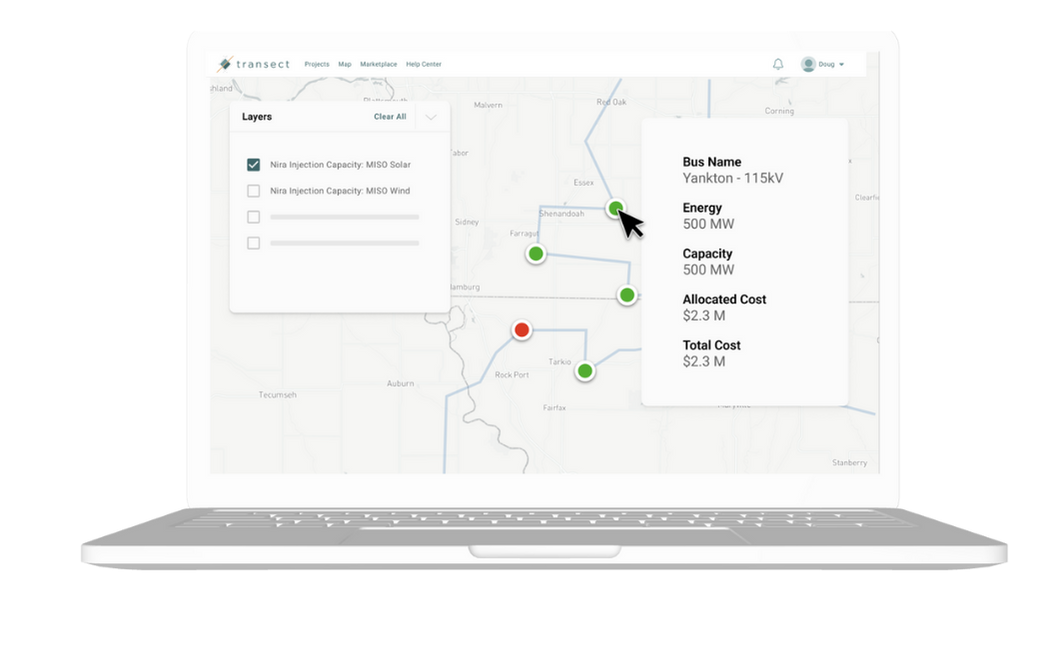The image size is (1057, 671).
Task: Click the 'Yankton - 115kV' value
Action: tap(733, 178)
